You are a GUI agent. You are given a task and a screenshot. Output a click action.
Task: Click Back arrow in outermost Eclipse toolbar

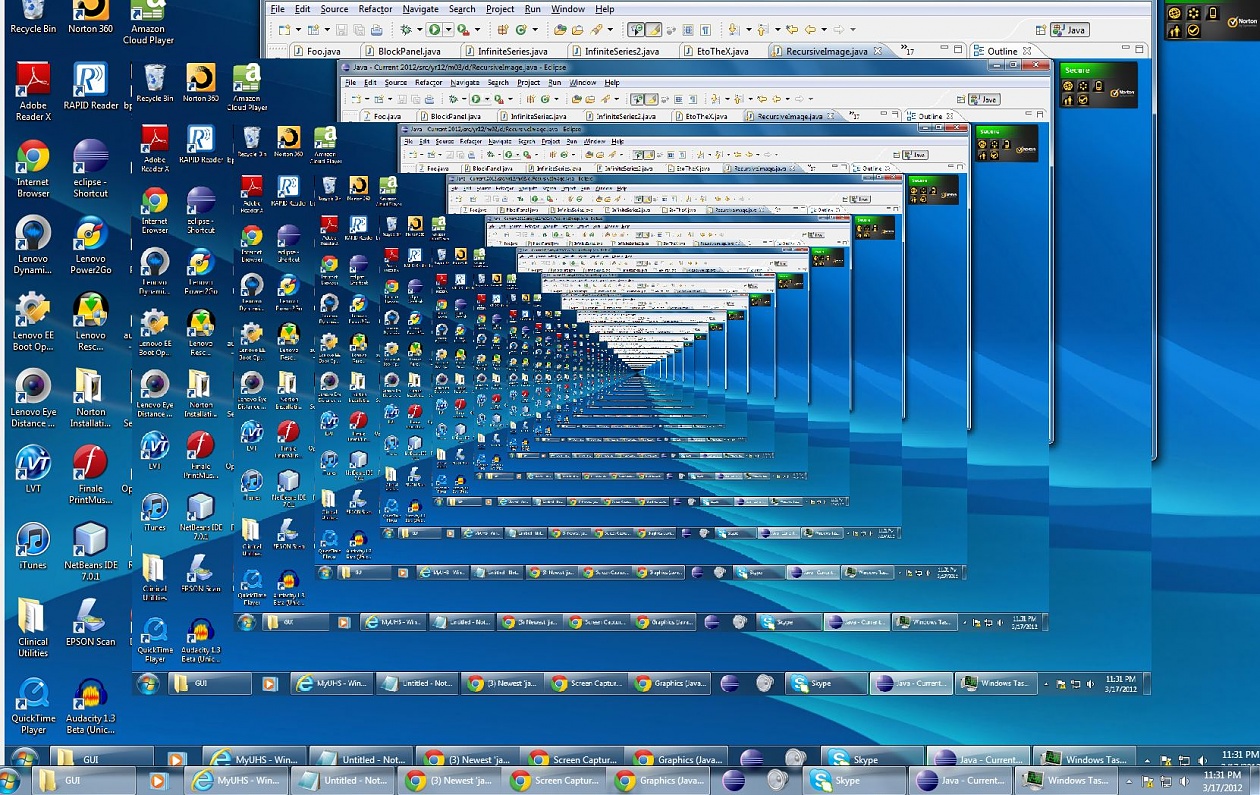coord(810,30)
